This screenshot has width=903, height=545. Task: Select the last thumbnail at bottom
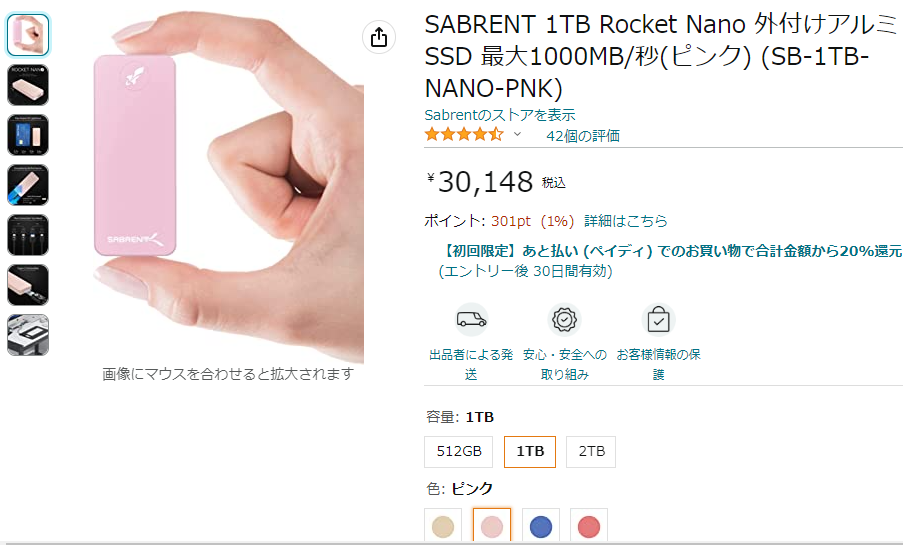[28, 335]
